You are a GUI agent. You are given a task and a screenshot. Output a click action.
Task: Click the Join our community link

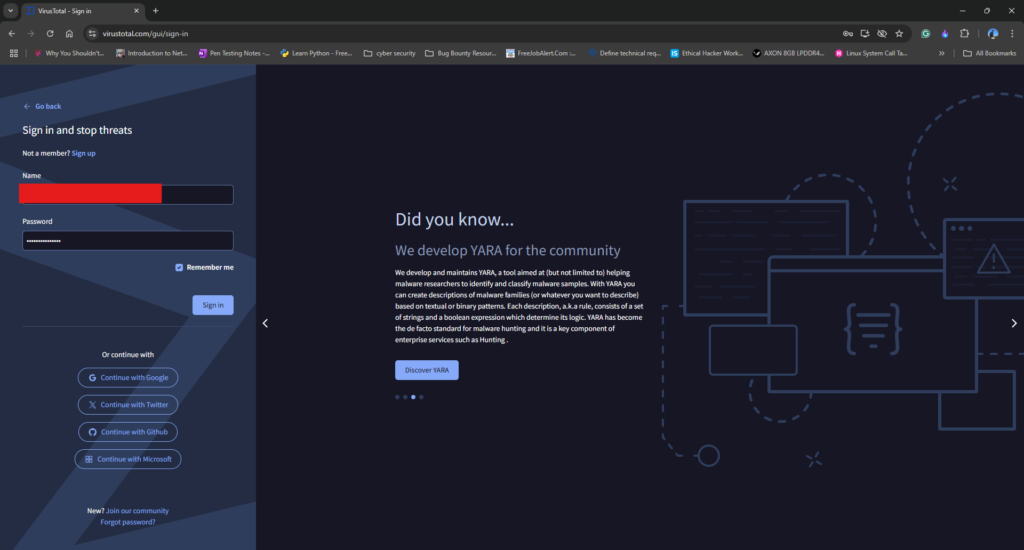[137, 511]
